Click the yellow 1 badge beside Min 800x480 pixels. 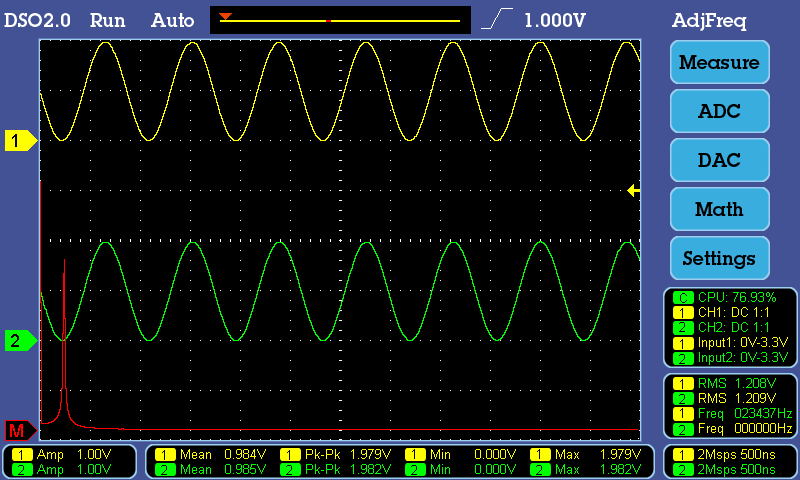(415, 454)
